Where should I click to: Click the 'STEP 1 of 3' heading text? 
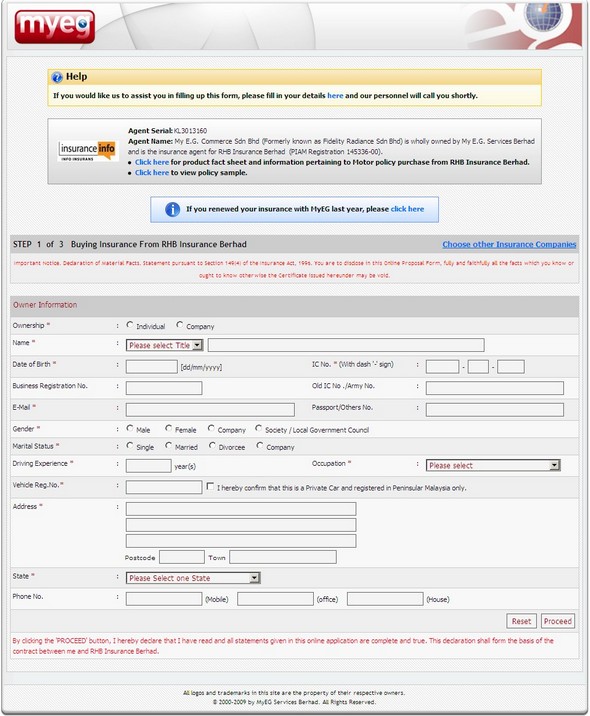(38, 244)
